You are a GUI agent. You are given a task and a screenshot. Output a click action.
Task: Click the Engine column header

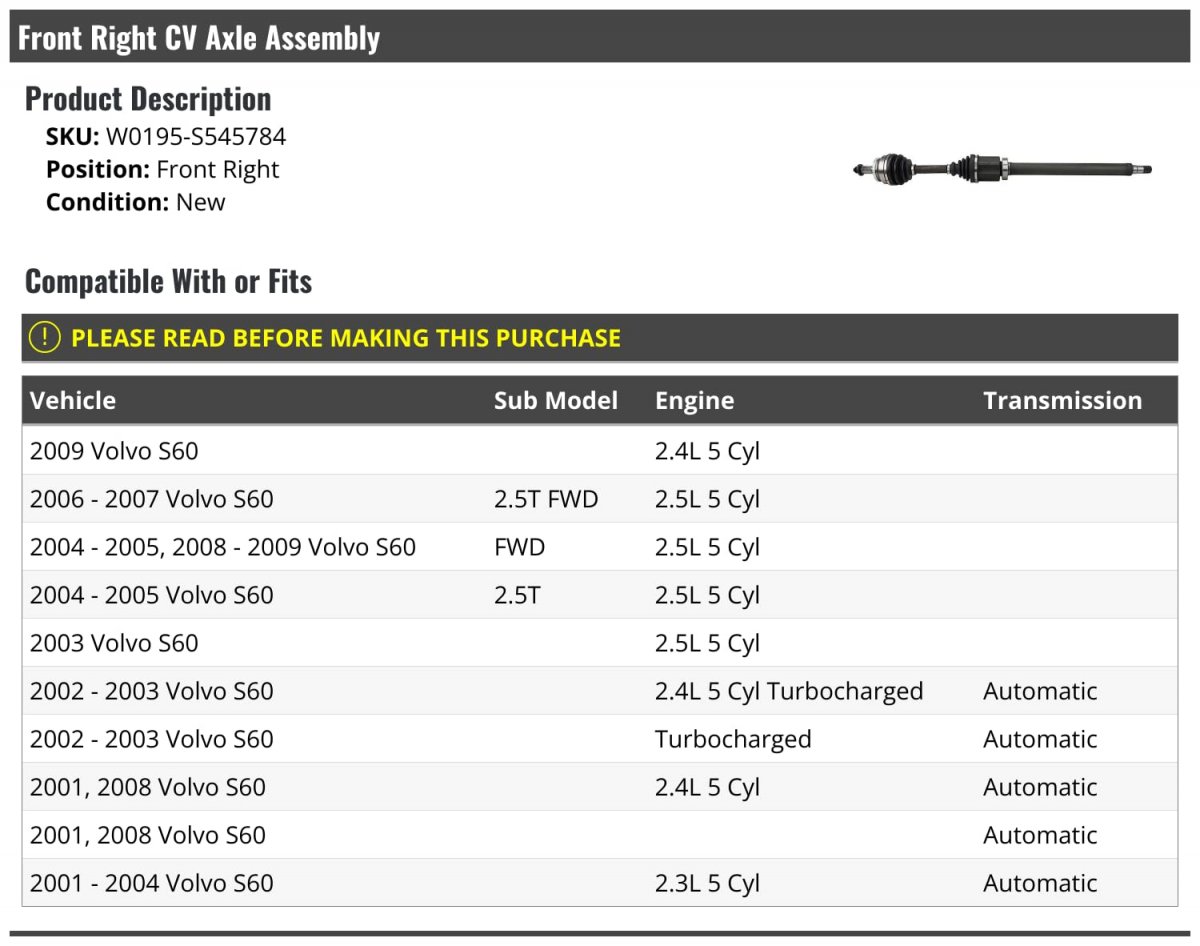(695, 401)
